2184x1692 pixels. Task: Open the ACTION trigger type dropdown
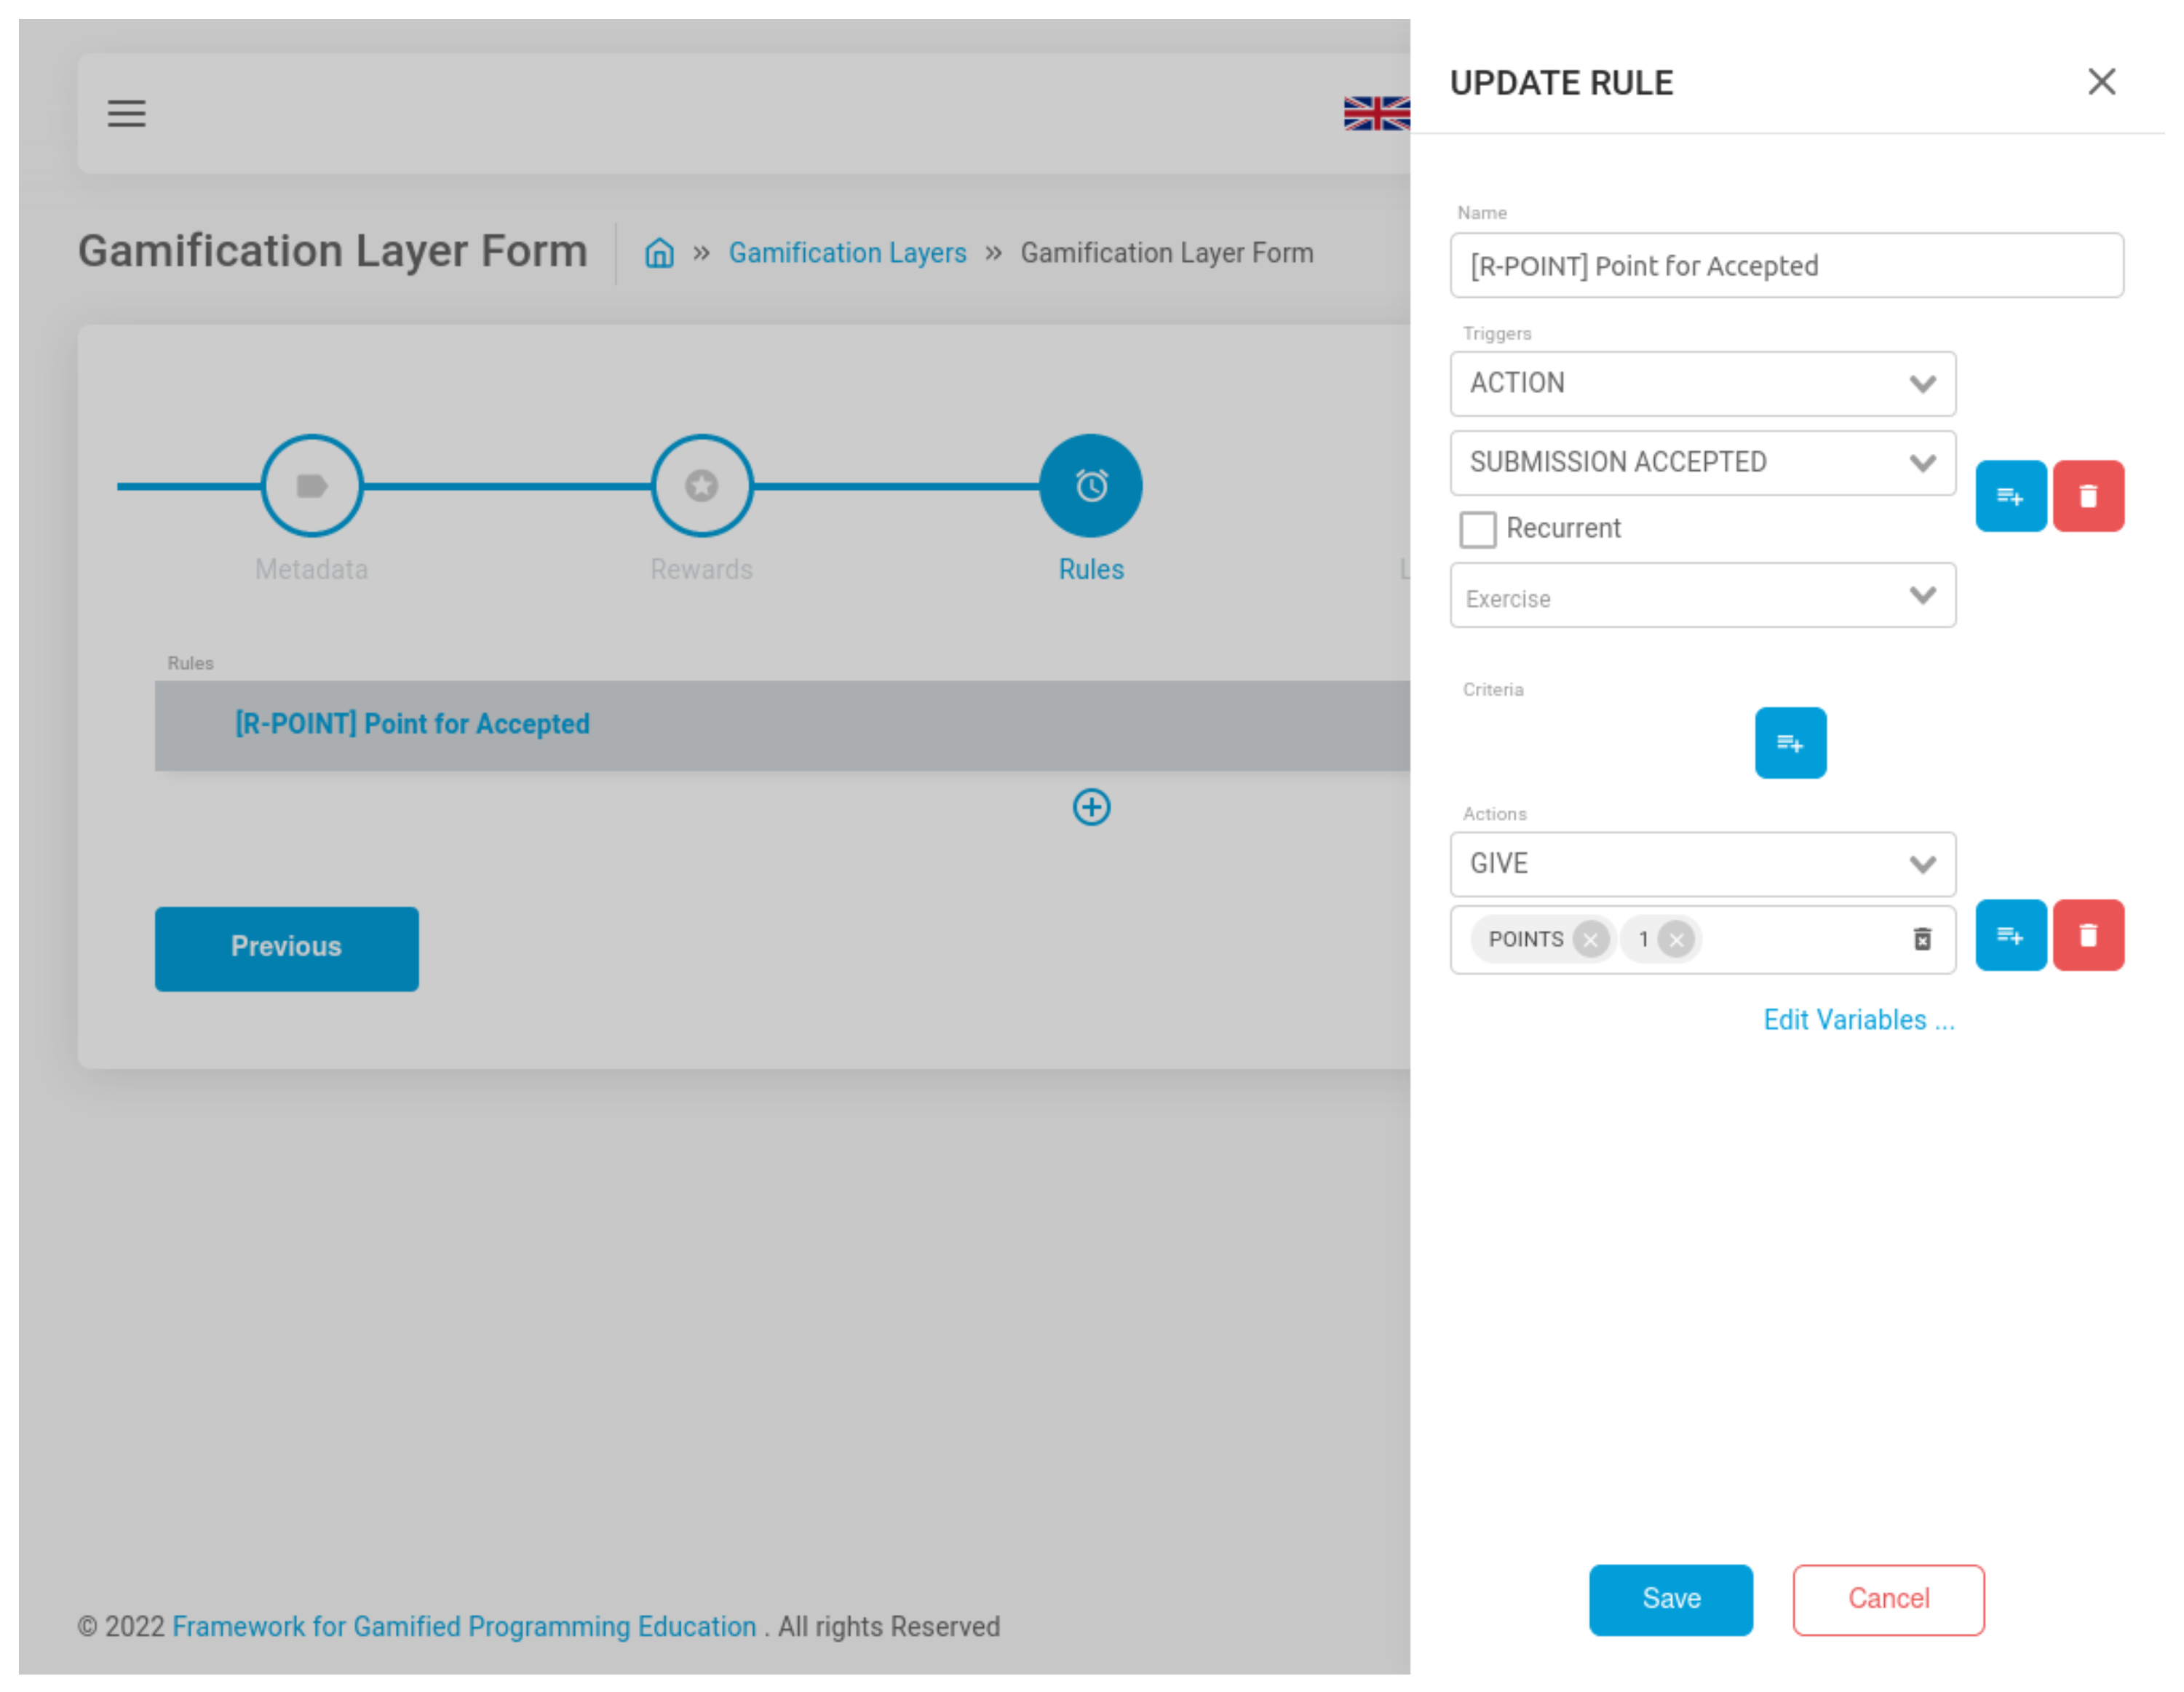click(1702, 384)
